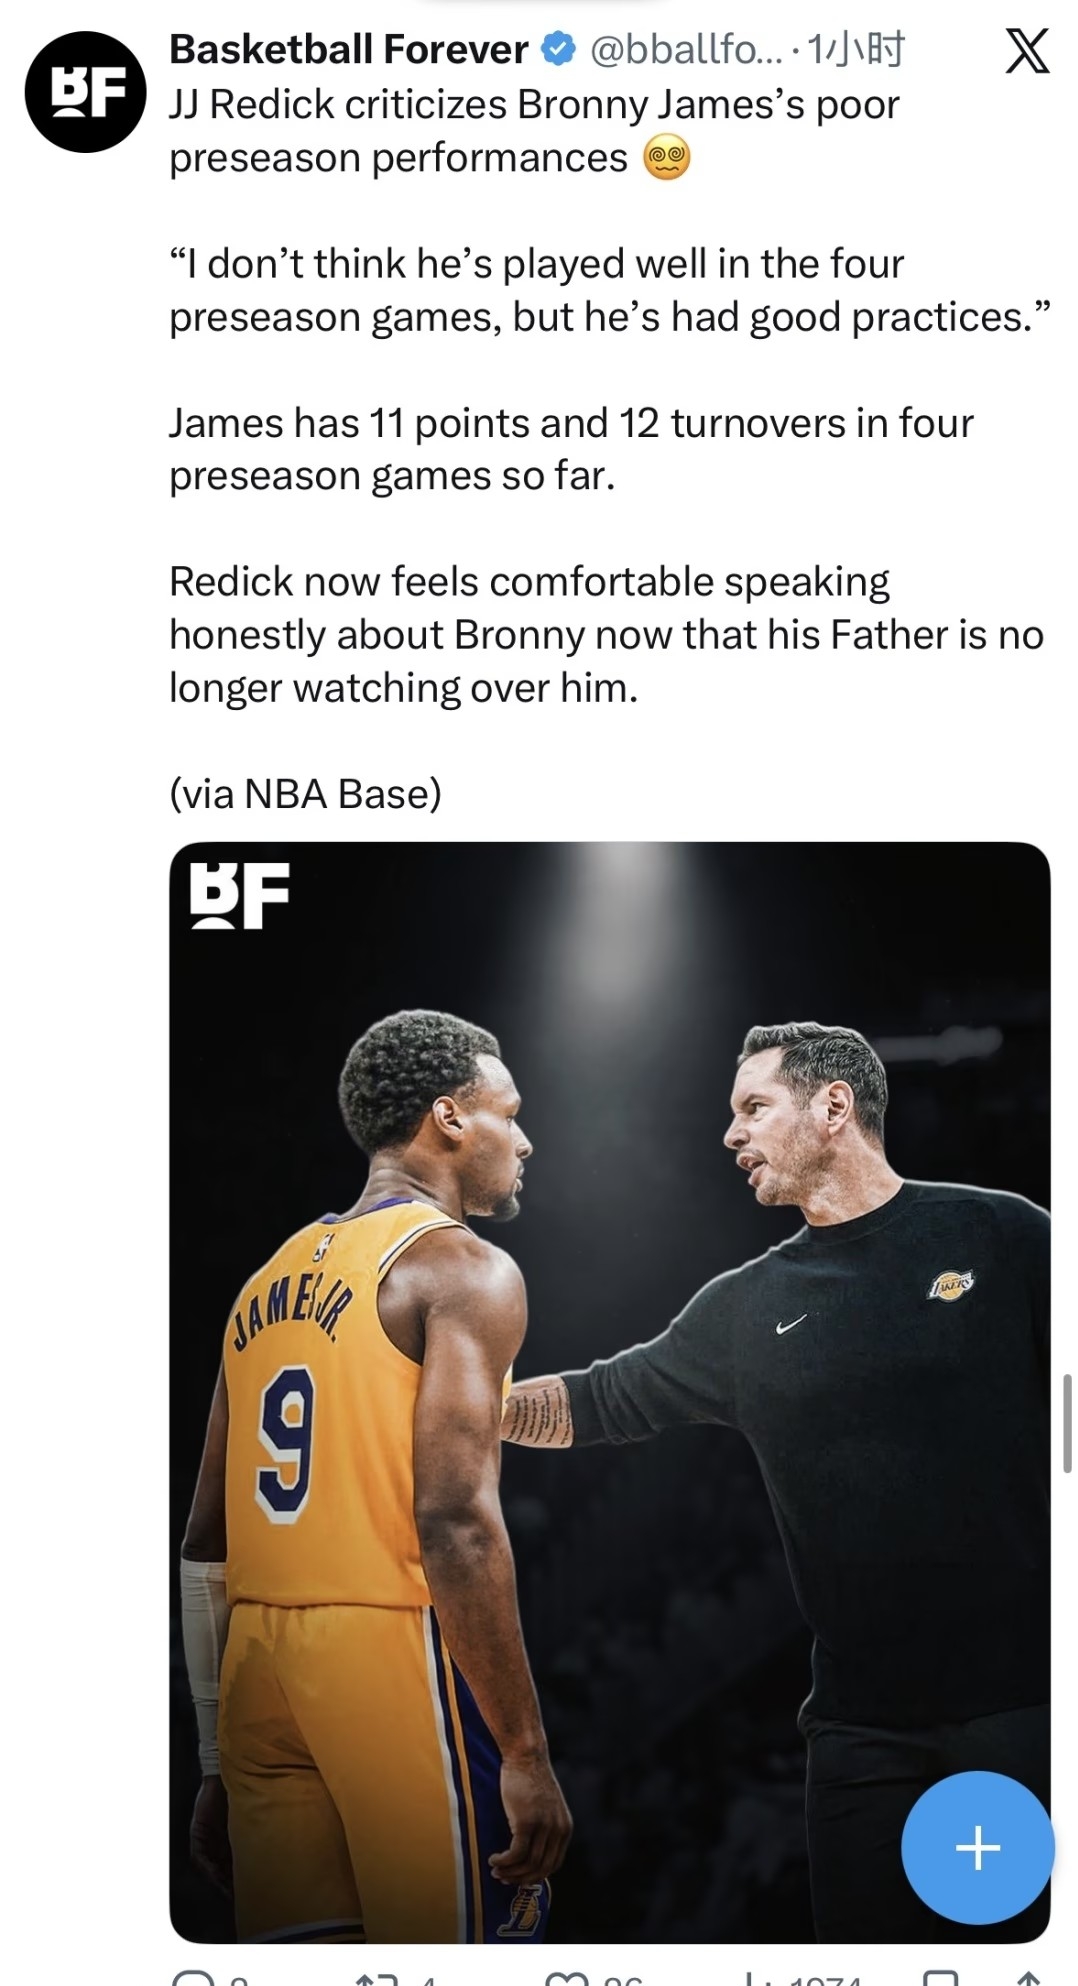Image resolution: width=1078 pixels, height=1986 pixels.
Task: Tap the 1小时 timestamp
Action: (855, 49)
